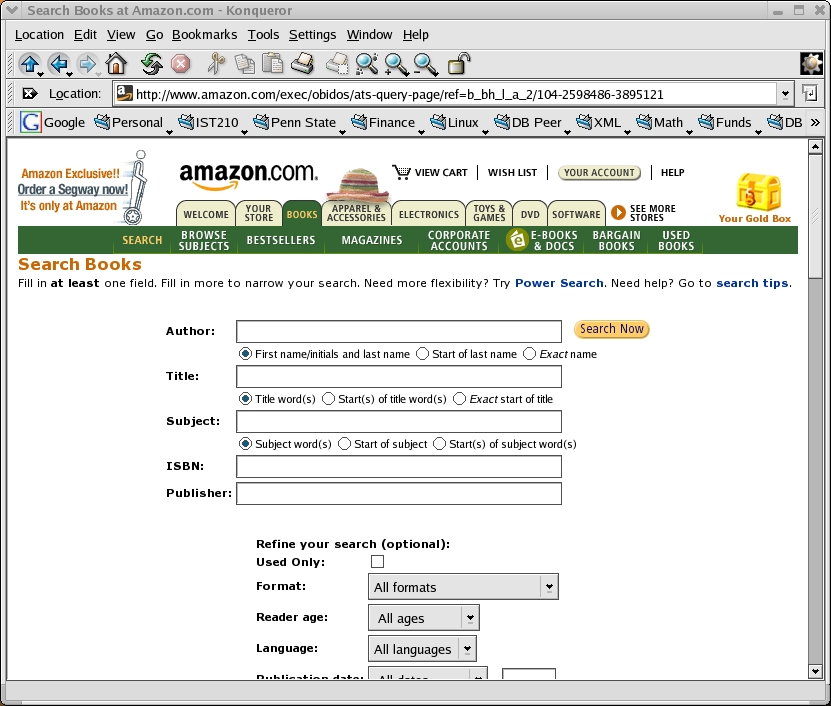Click the page scrollbar up arrow
The height and width of the screenshot is (706, 831).
[x=815, y=146]
